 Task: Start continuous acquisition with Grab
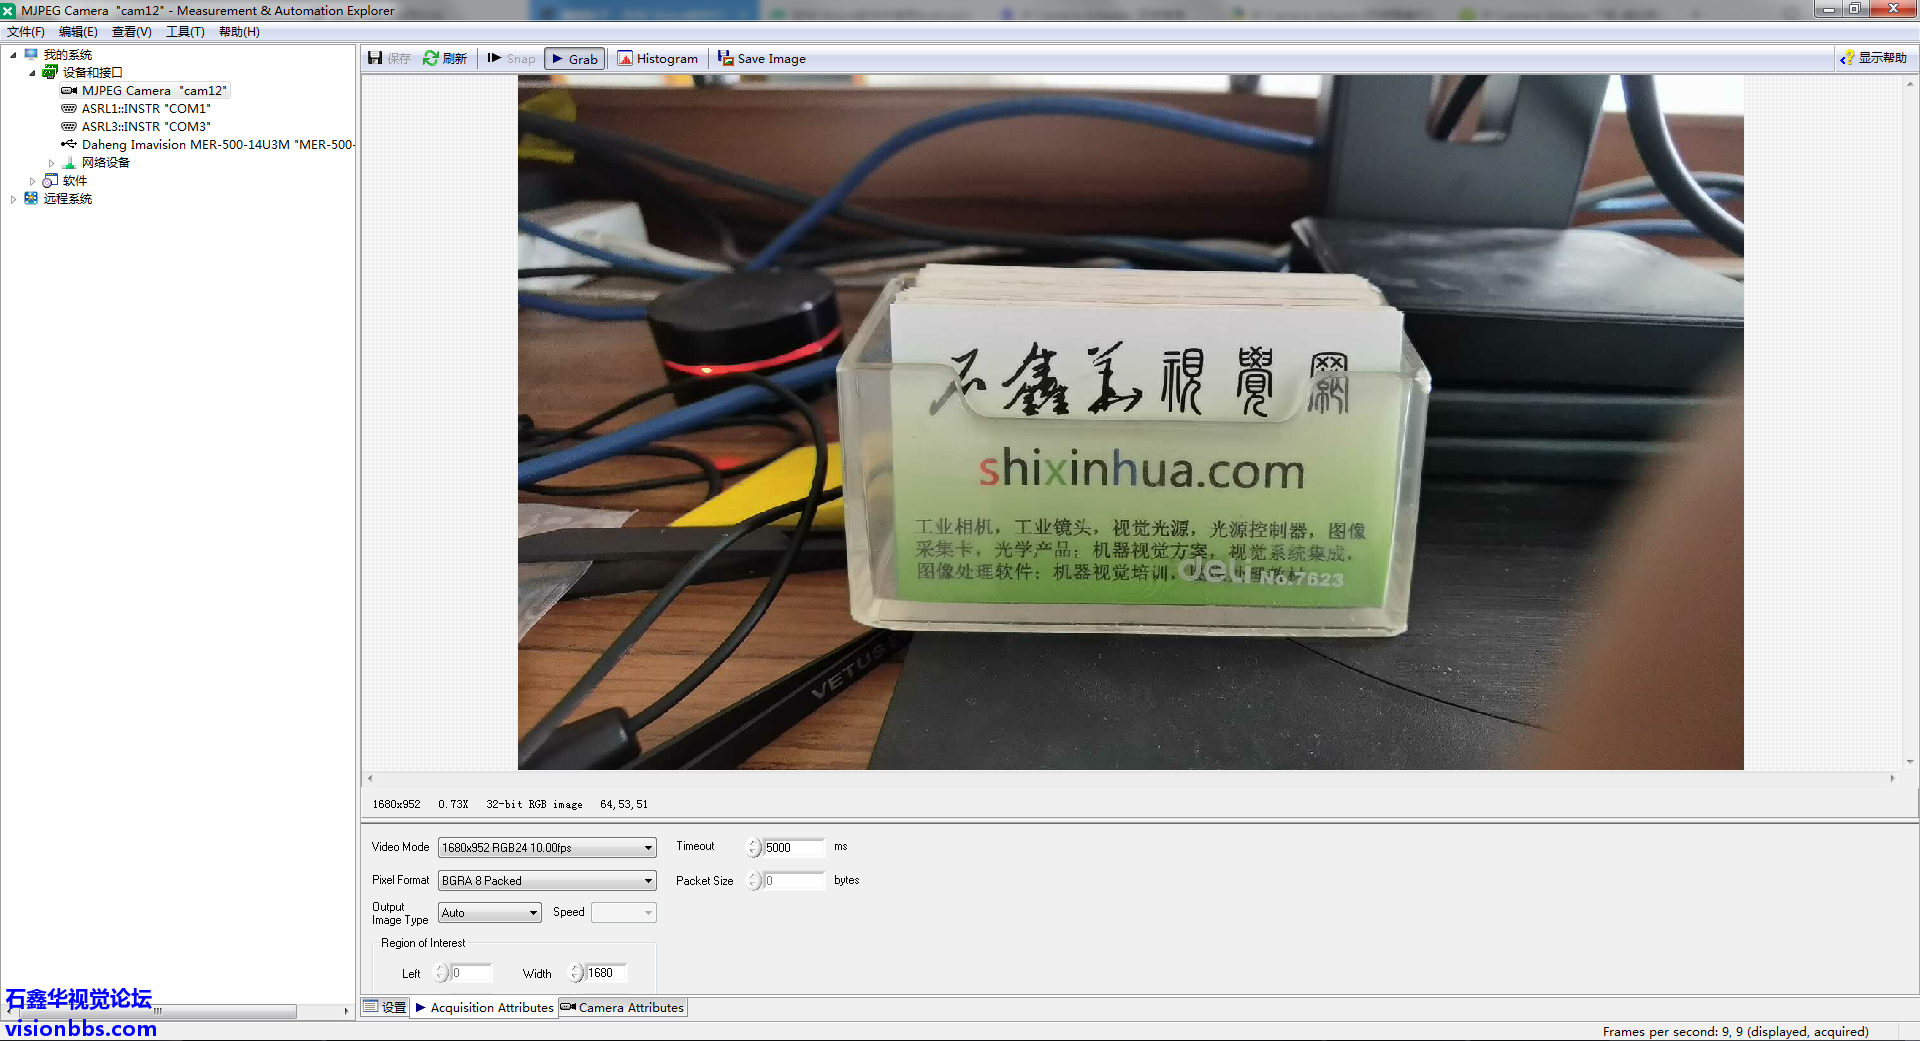tap(575, 58)
